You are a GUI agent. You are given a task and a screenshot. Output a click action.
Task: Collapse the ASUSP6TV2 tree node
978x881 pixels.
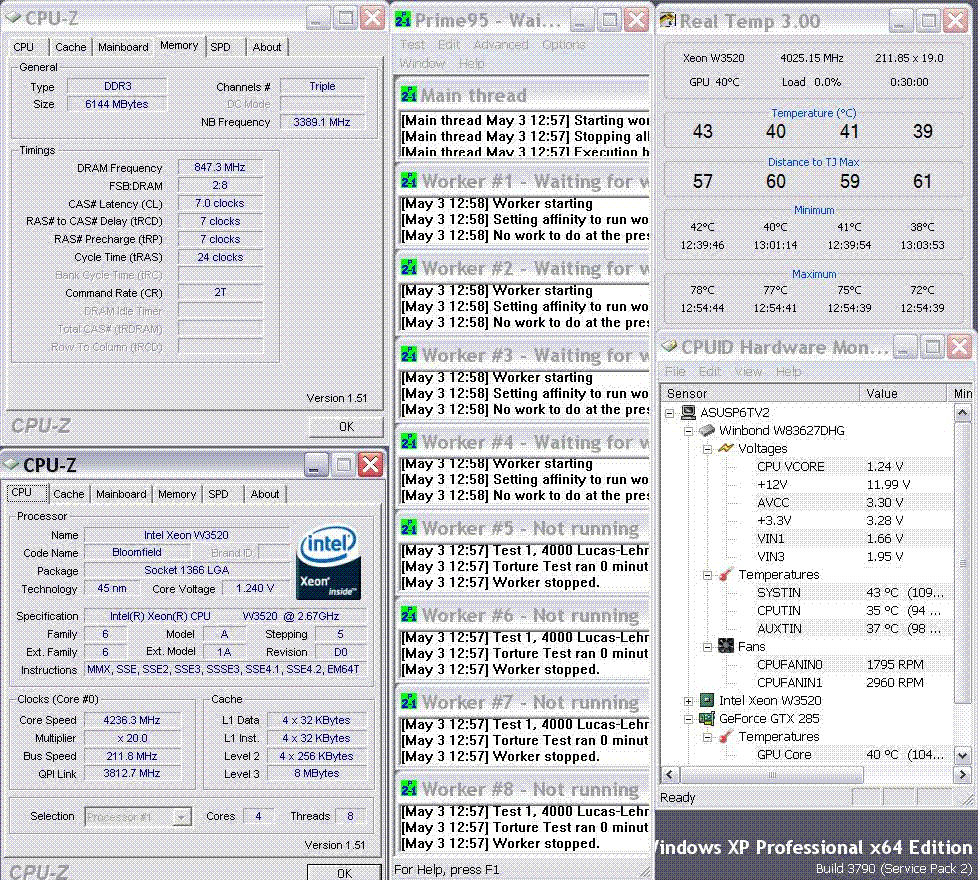point(669,413)
